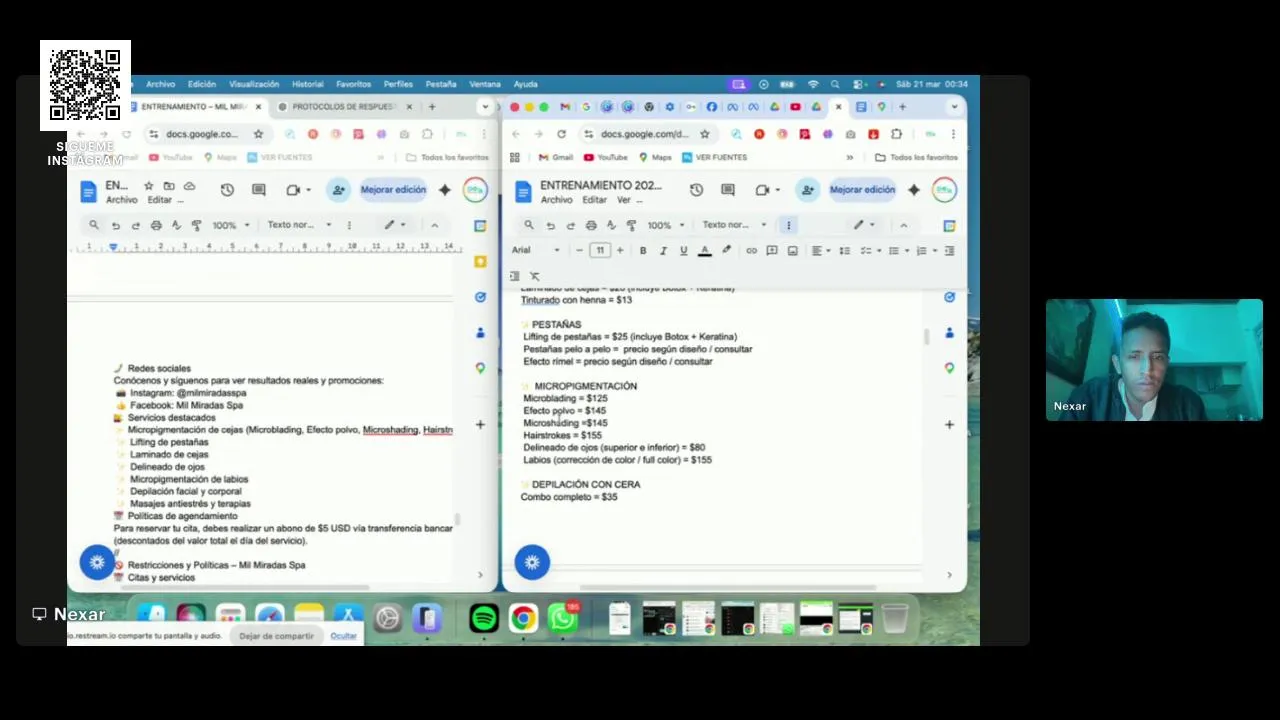1280x720 pixels.
Task: Open line spacing options in right document
Action: click(x=845, y=251)
